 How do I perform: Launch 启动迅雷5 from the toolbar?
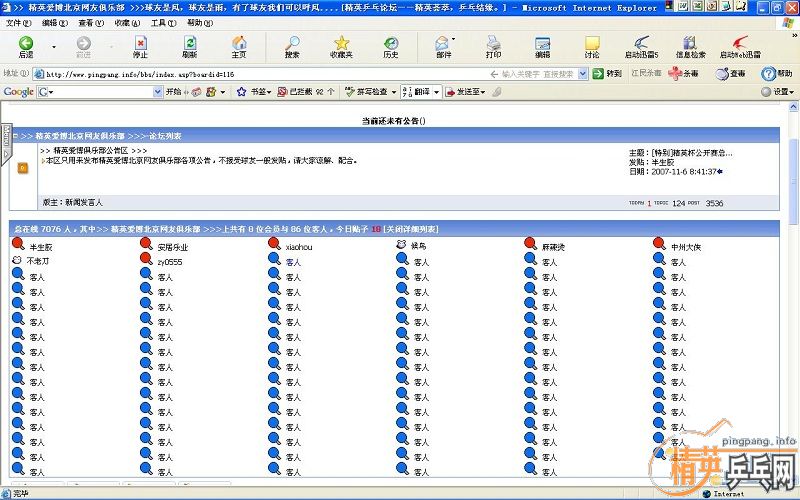tap(641, 47)
